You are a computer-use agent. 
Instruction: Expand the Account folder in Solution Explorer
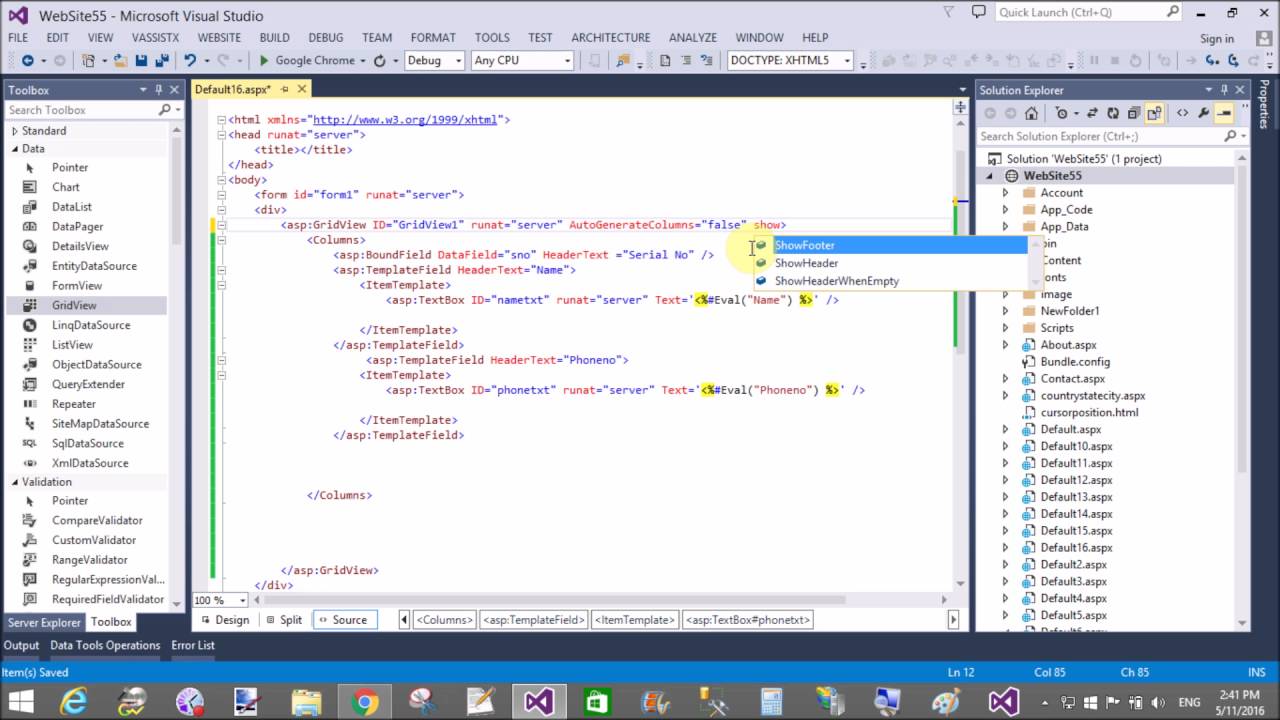1006,193
